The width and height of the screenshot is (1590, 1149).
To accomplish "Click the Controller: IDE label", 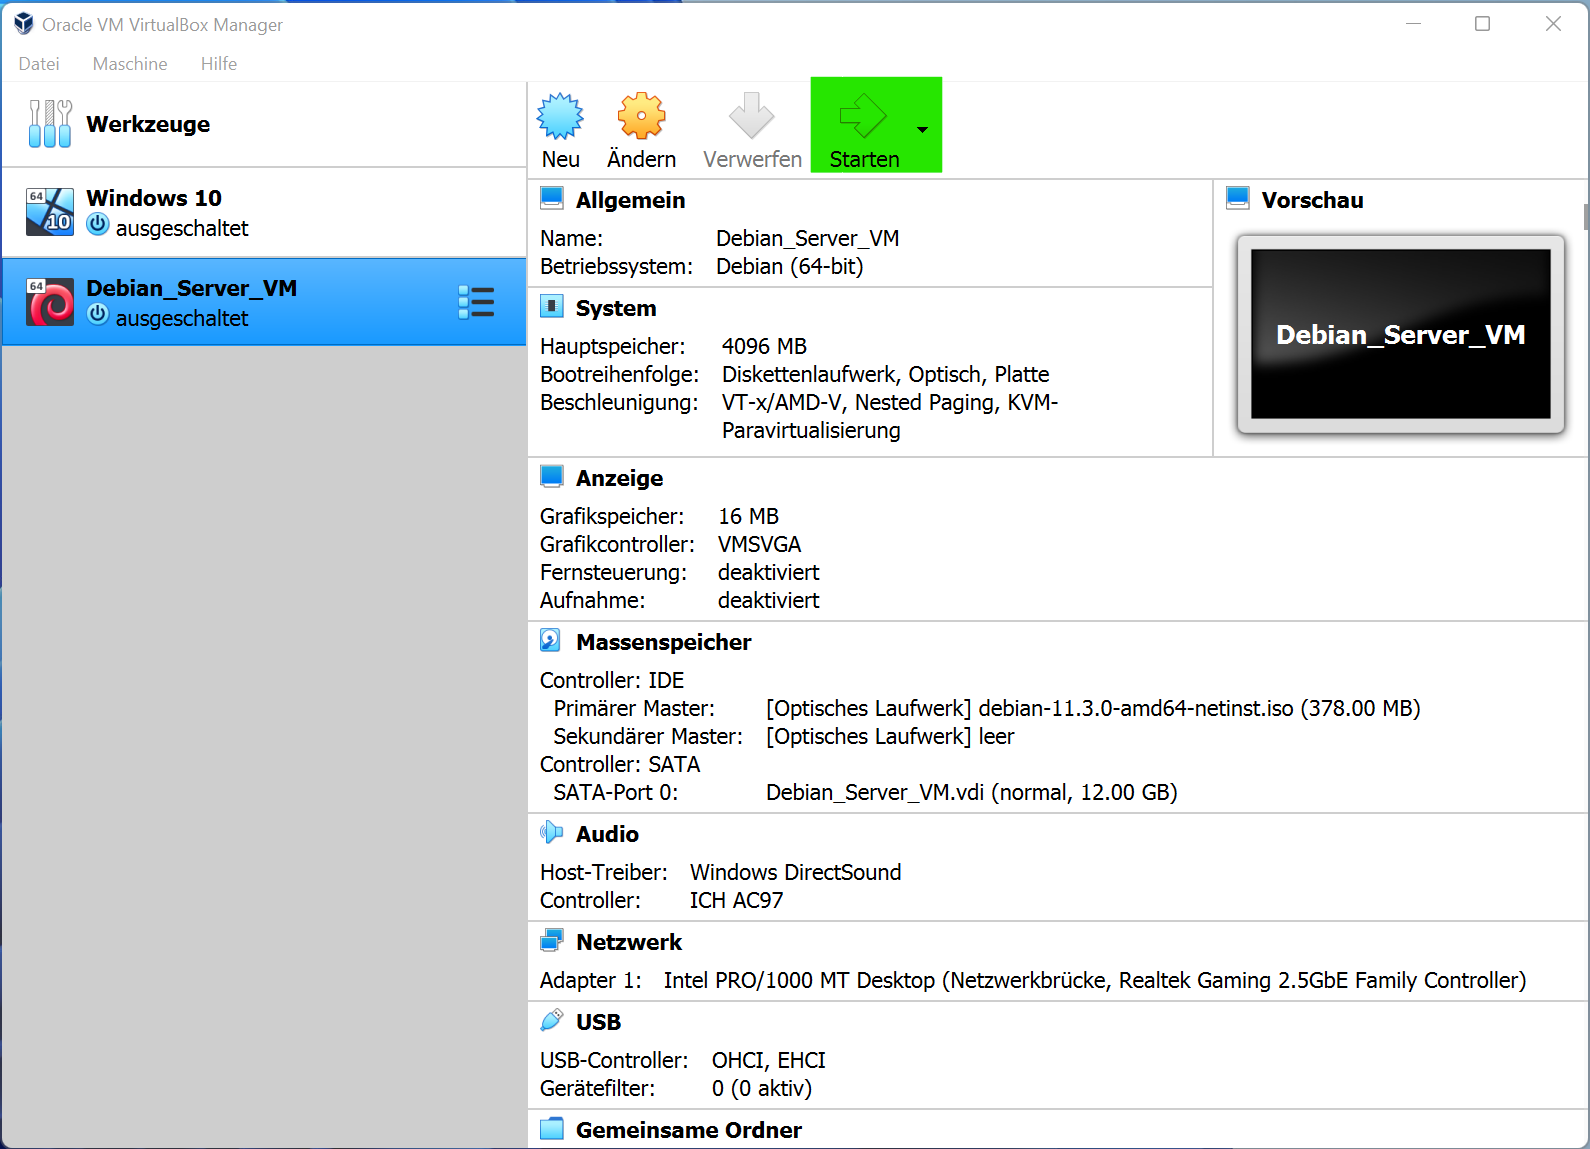I will [x=612, y=680].
